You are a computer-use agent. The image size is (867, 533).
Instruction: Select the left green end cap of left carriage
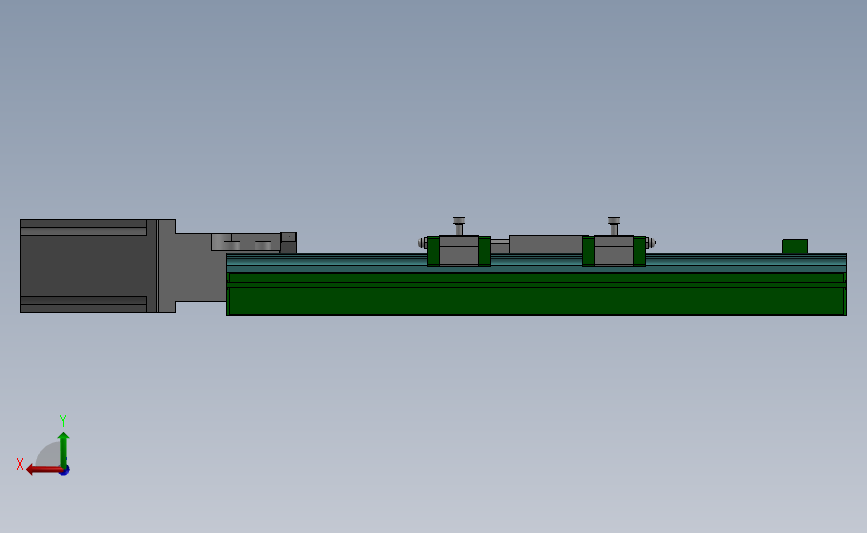(x=433, y=251)
